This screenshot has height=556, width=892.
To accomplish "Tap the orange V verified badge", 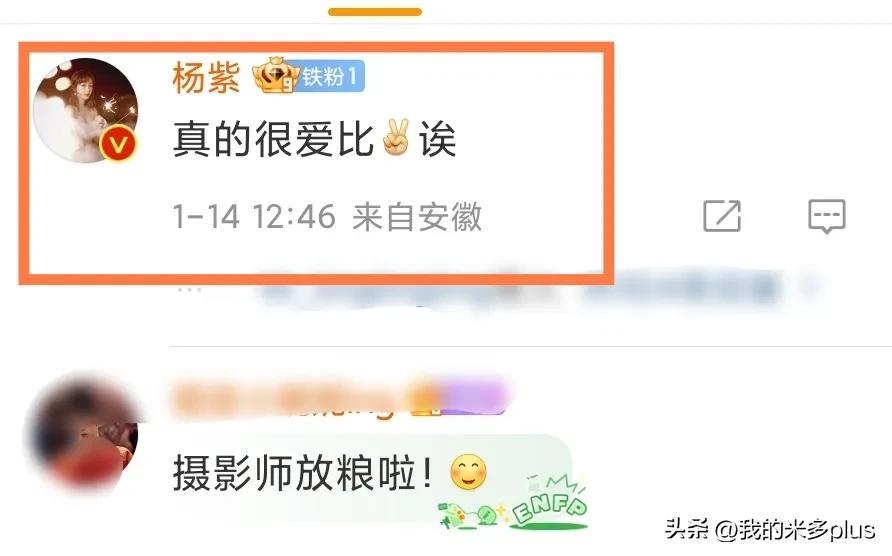I will click(118, 144).
